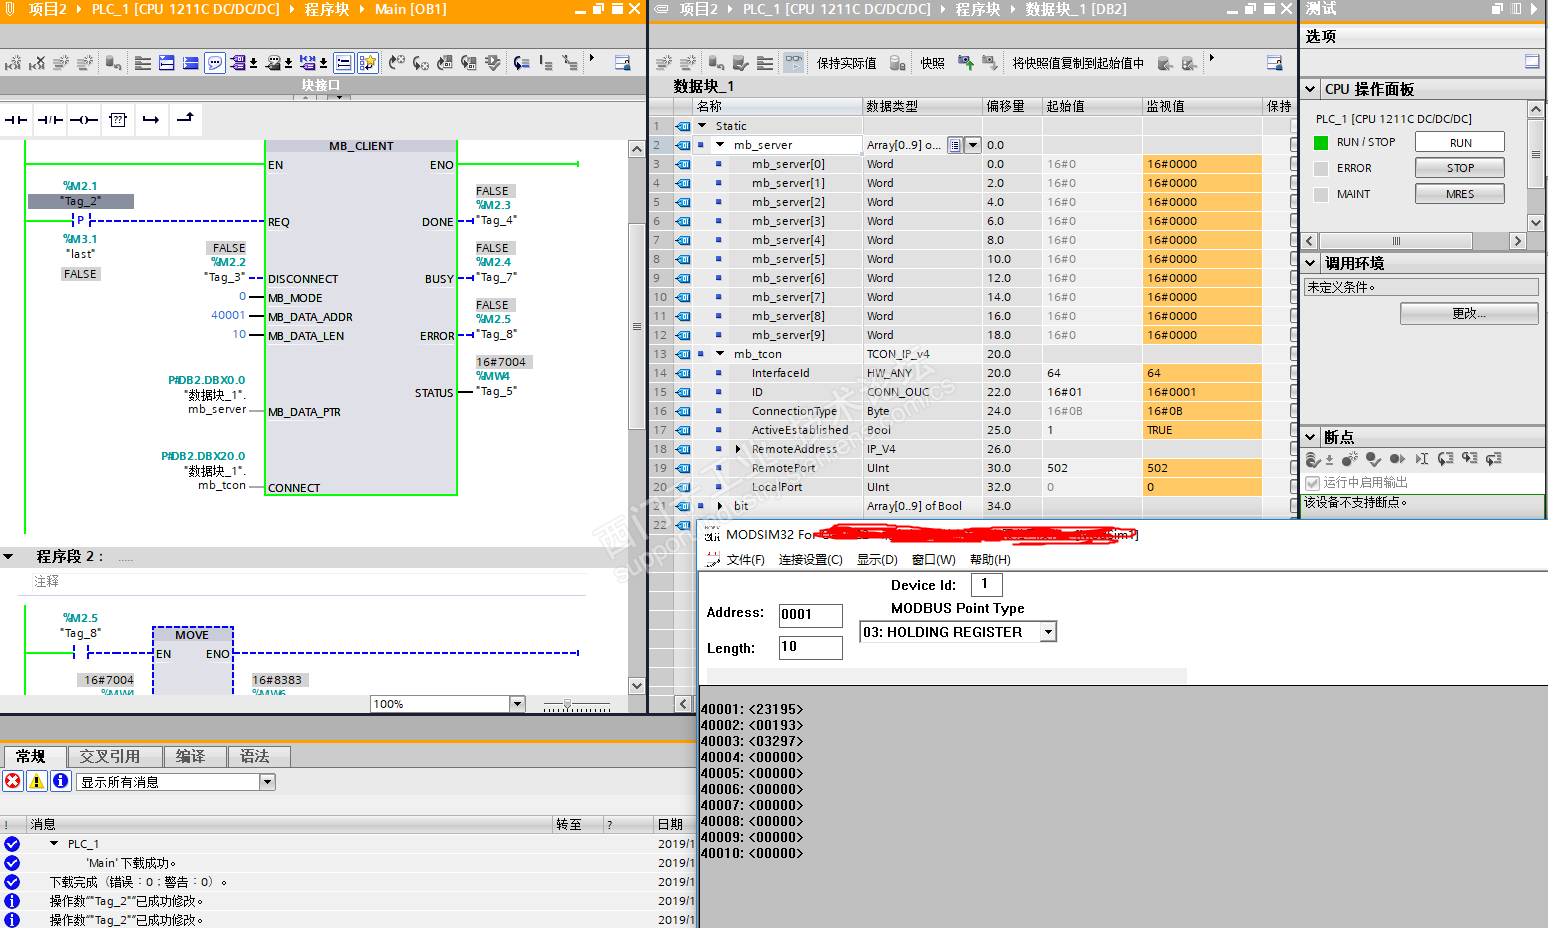Collapse the CPU 操作面板 section
The width and height of the screenshot is (1548, 928).
(x=1311, y=89)
